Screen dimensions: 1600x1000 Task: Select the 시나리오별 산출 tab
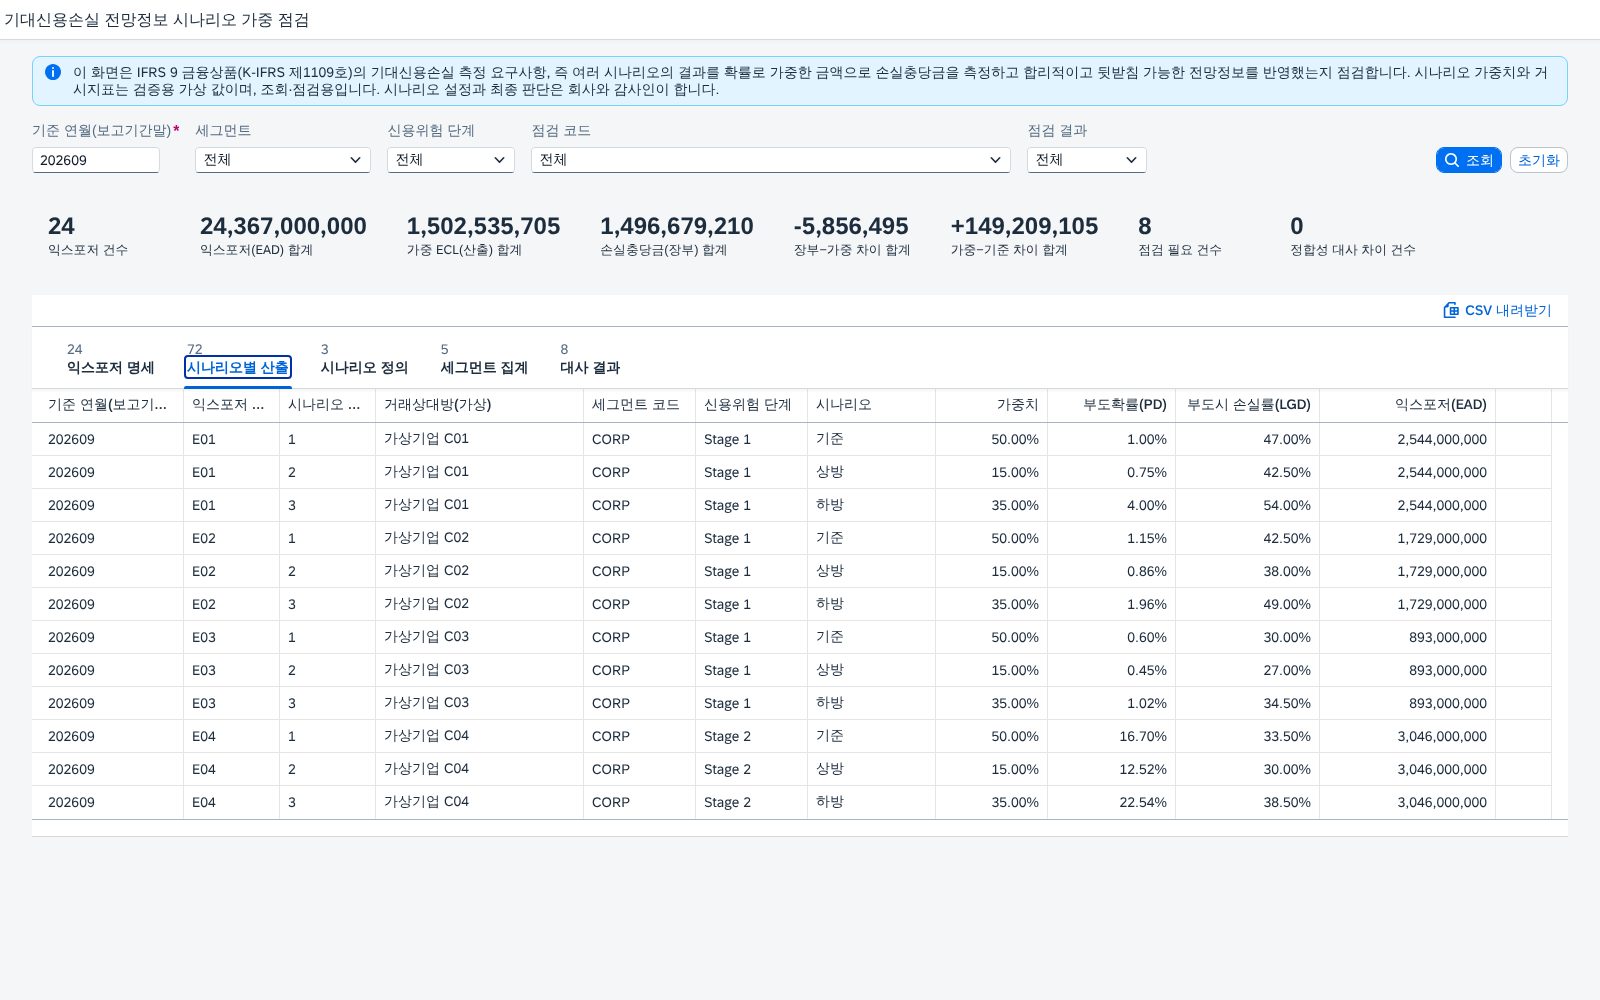click(x=238, y=367)
